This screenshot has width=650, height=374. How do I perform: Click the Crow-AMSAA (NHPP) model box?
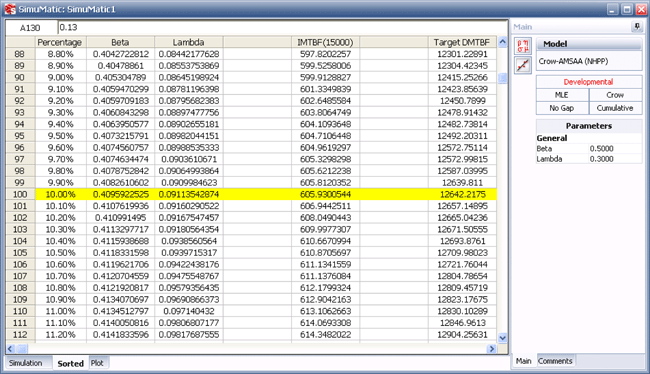(x=589, y=61)
